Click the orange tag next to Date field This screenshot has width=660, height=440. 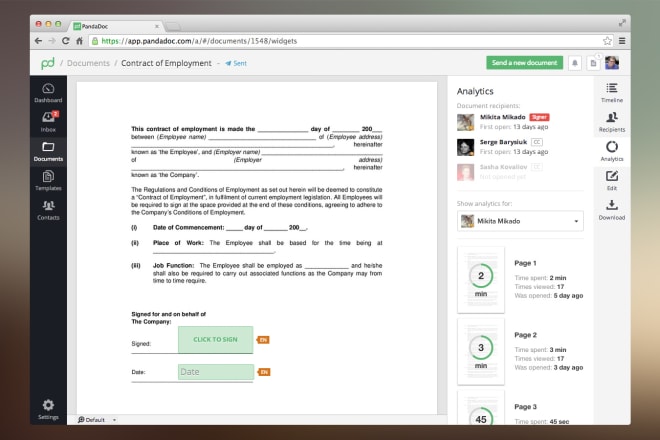pos(264,372)
